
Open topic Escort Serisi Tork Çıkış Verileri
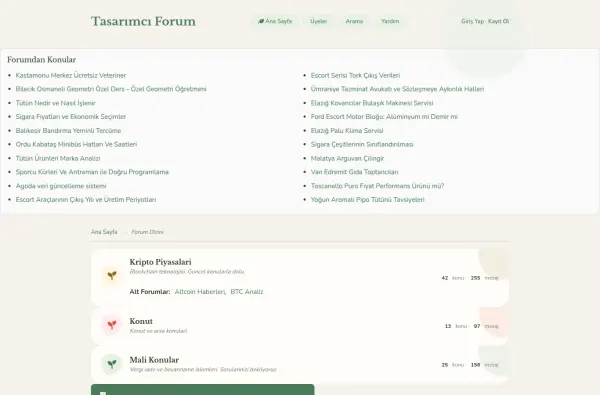click(355, 75)
